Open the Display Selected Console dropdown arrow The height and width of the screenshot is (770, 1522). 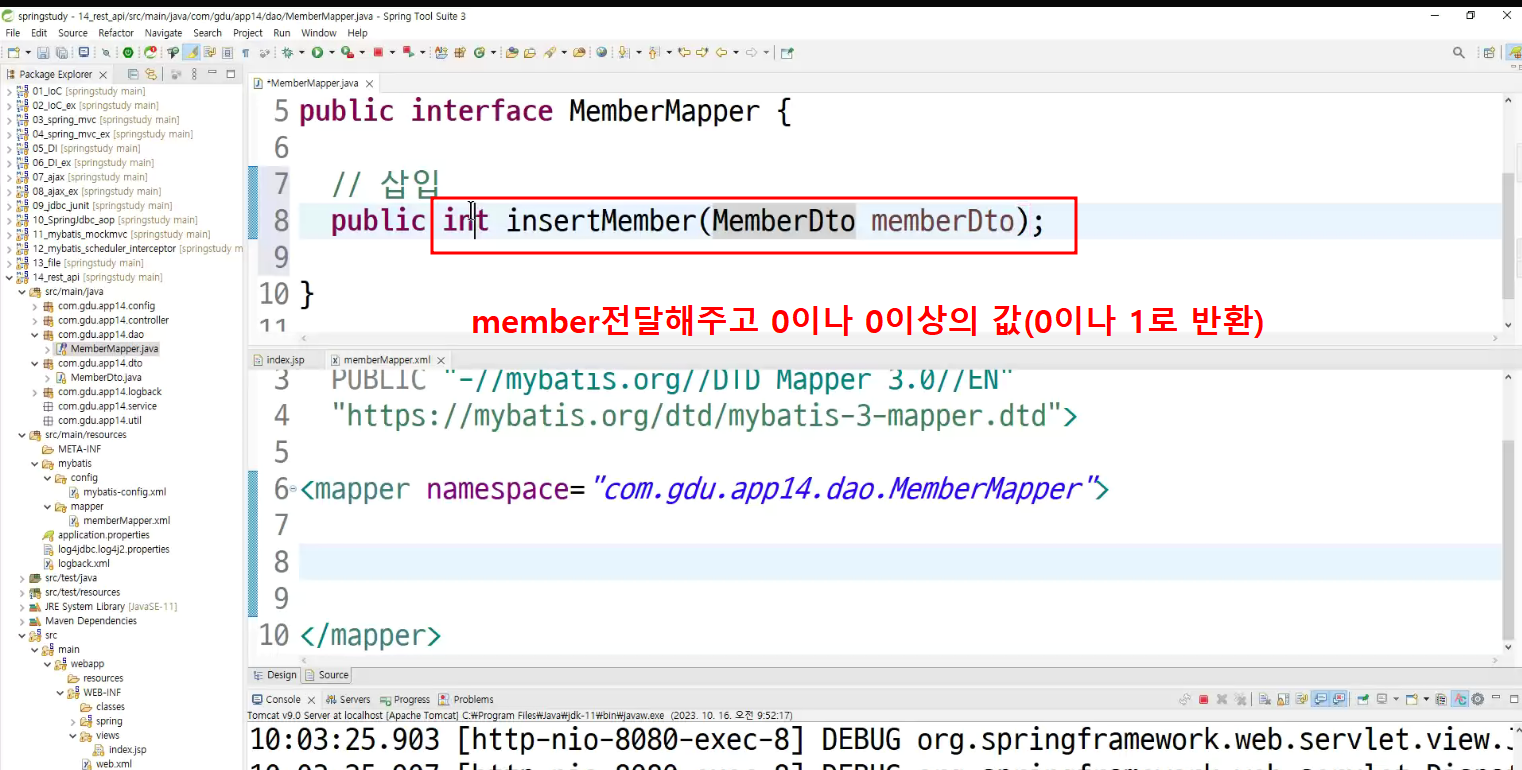click(1396, 700)
